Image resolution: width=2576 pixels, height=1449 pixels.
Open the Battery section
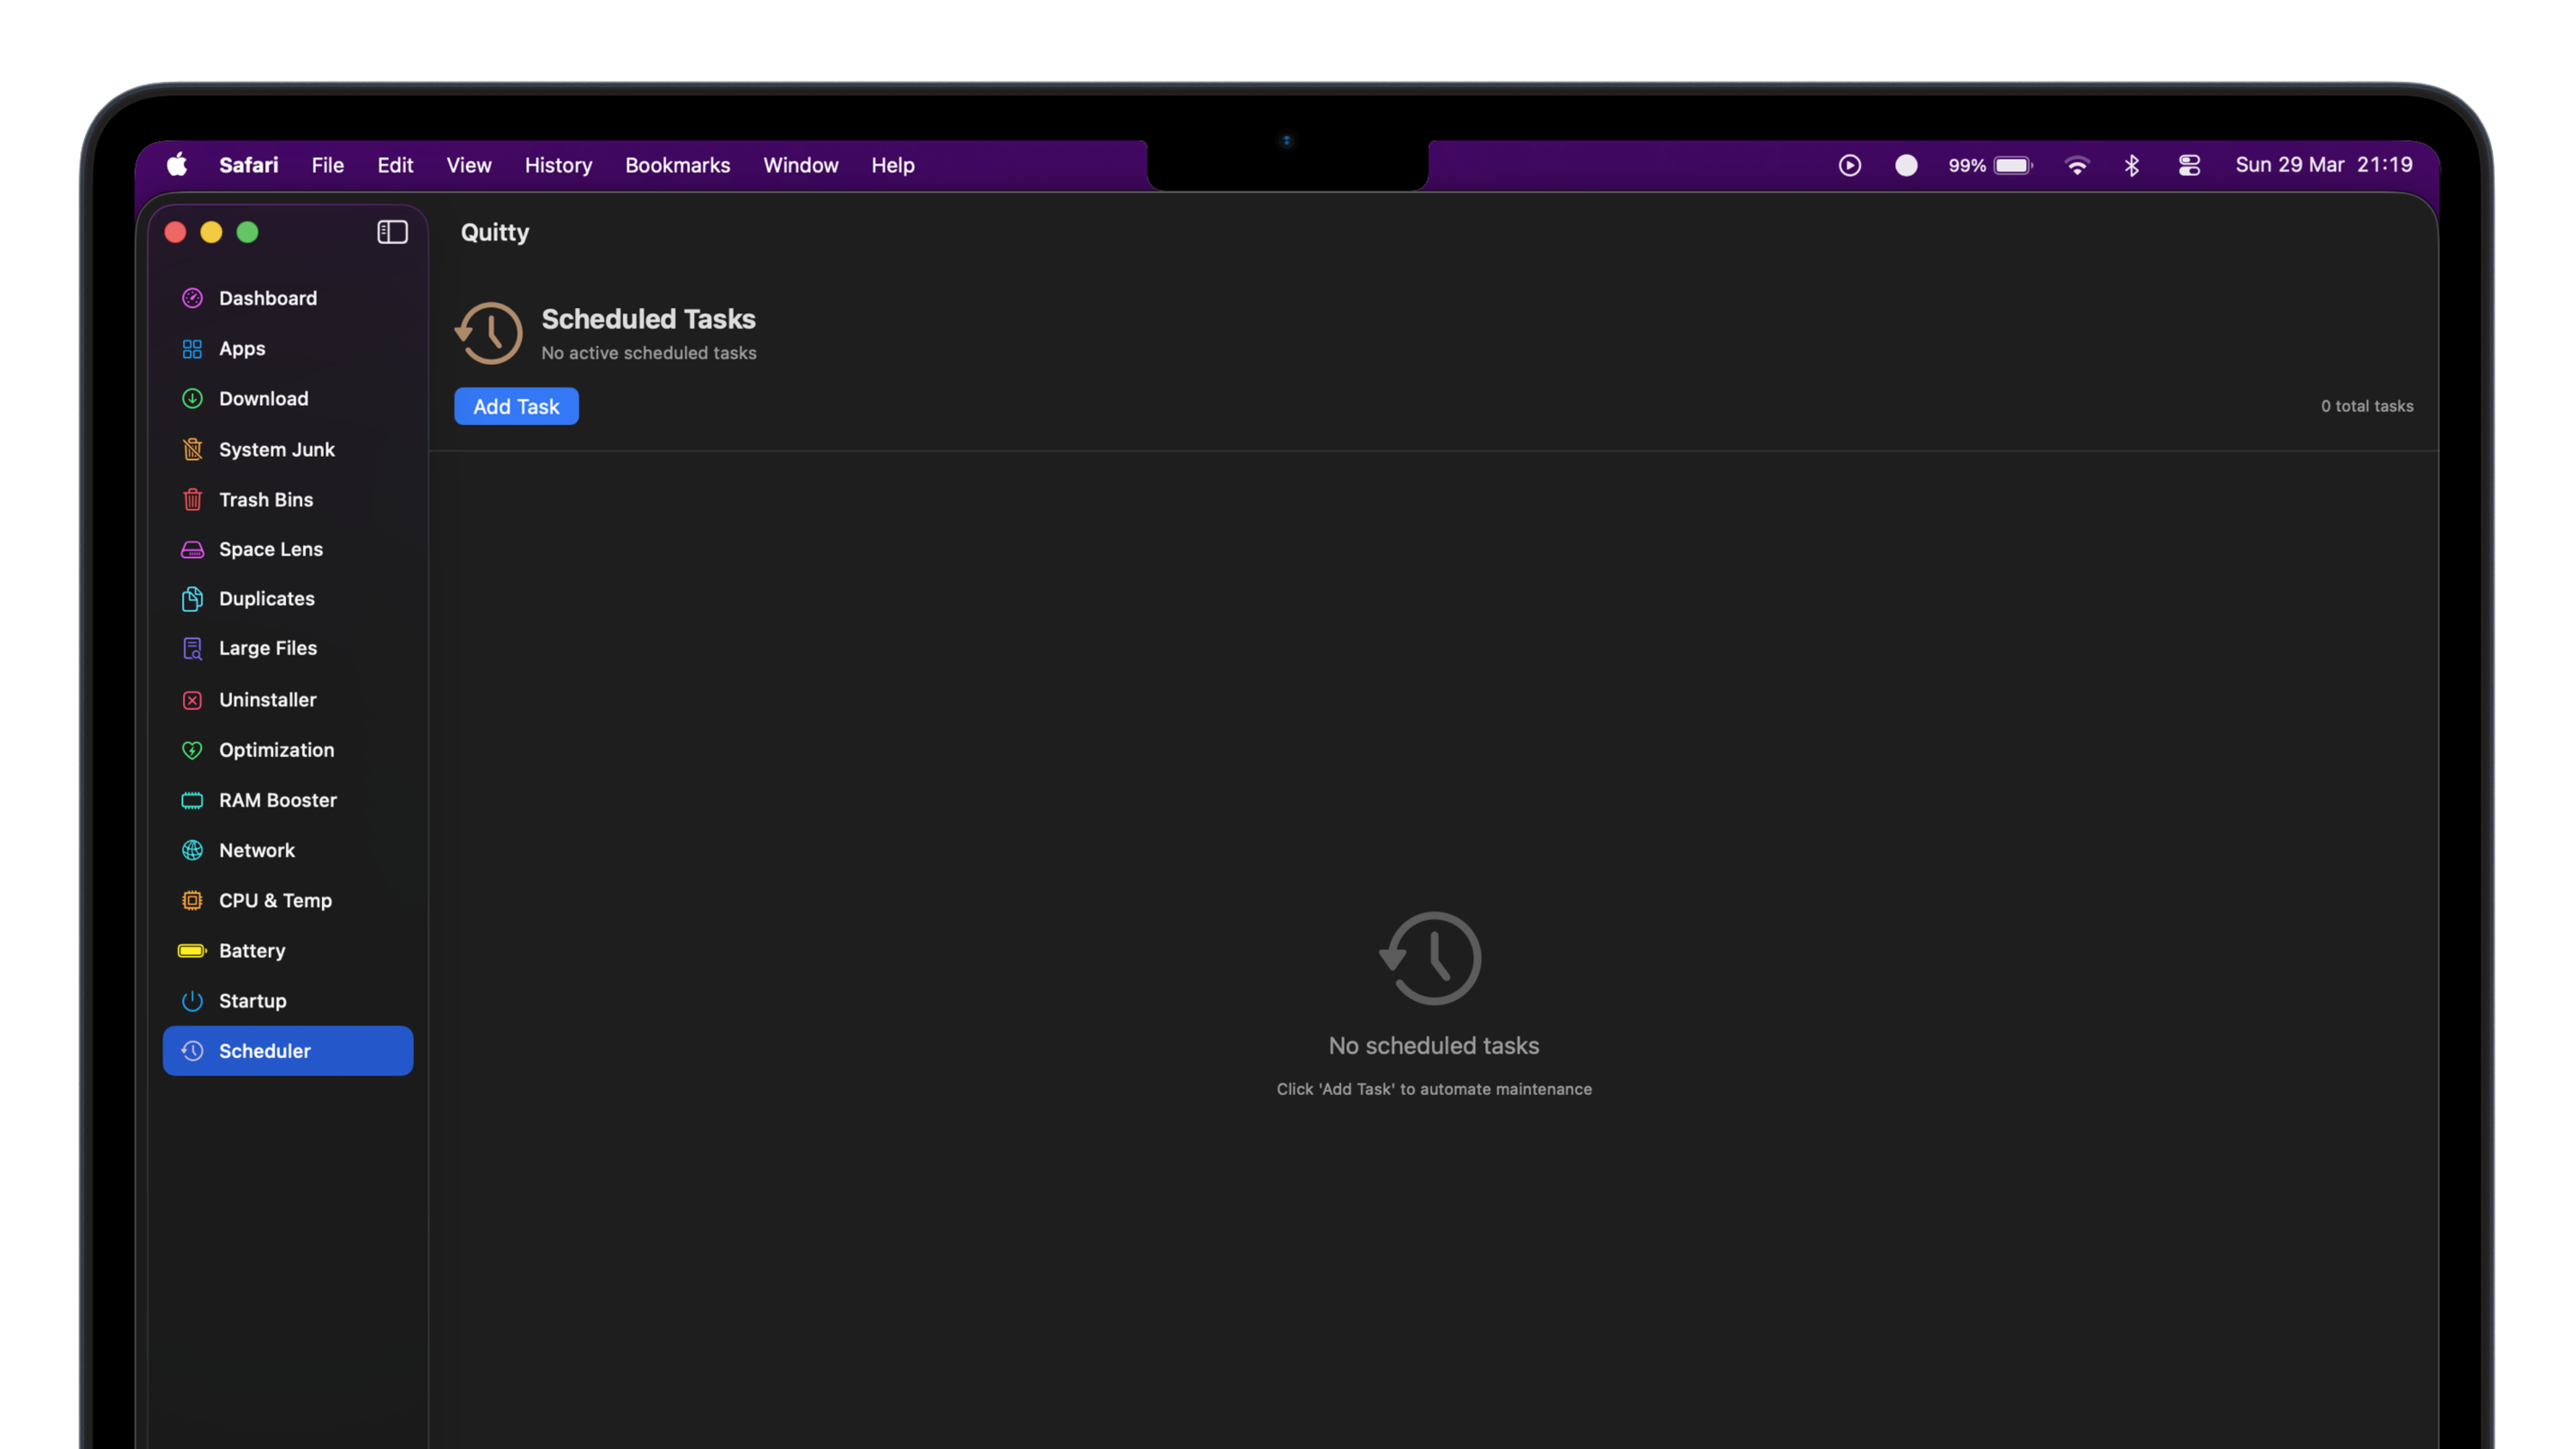[x=251, y=950]
